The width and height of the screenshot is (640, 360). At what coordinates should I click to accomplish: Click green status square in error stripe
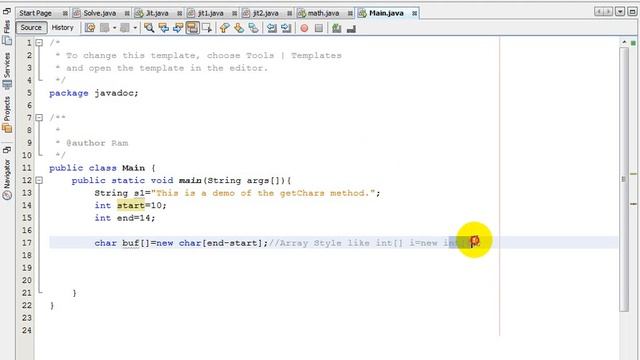(x=633, y=42)
